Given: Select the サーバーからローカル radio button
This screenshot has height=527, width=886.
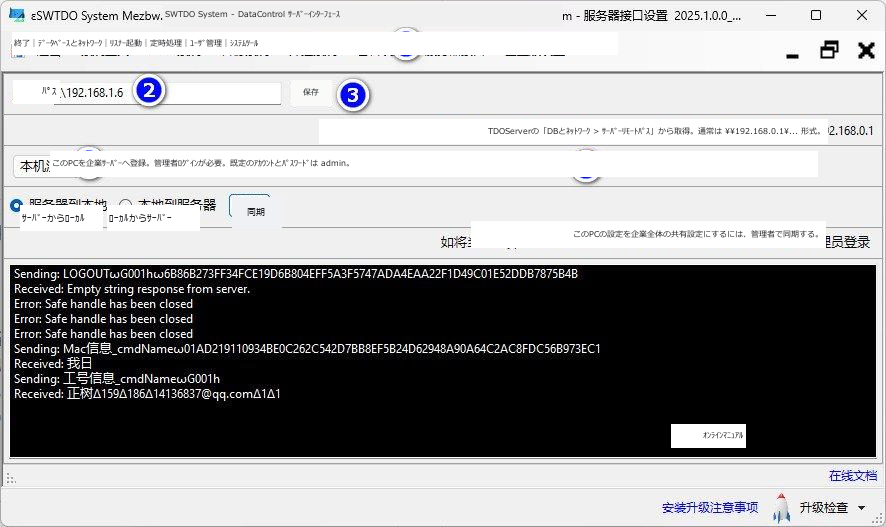Looking at the screenshot, I should [16, 206].
